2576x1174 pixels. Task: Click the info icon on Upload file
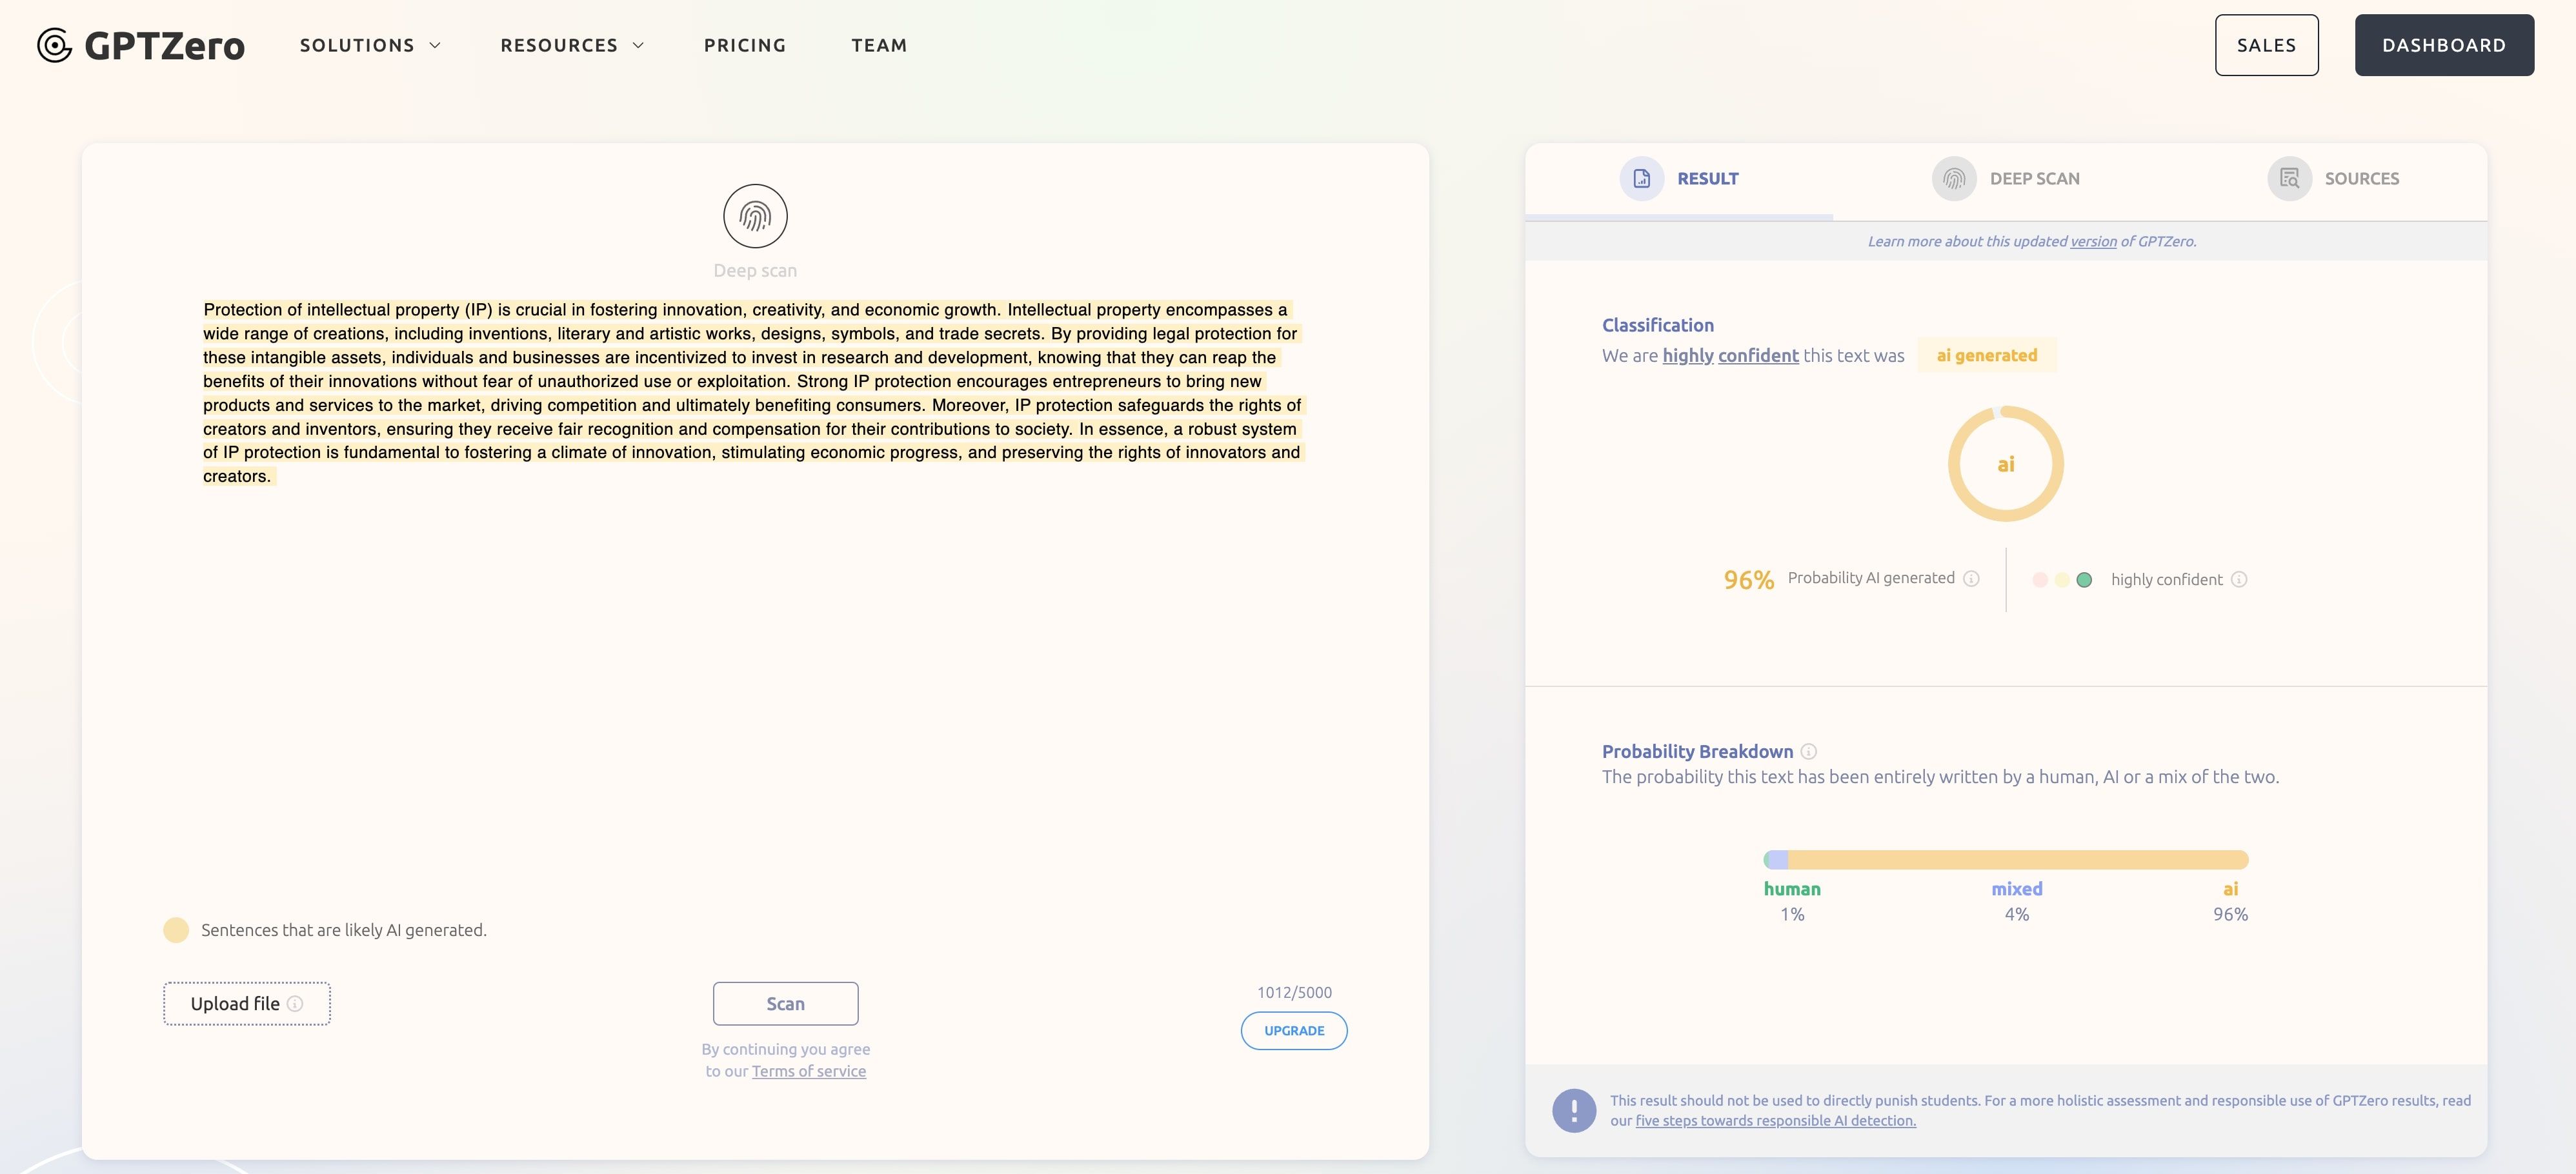[x=295, y=1004]
